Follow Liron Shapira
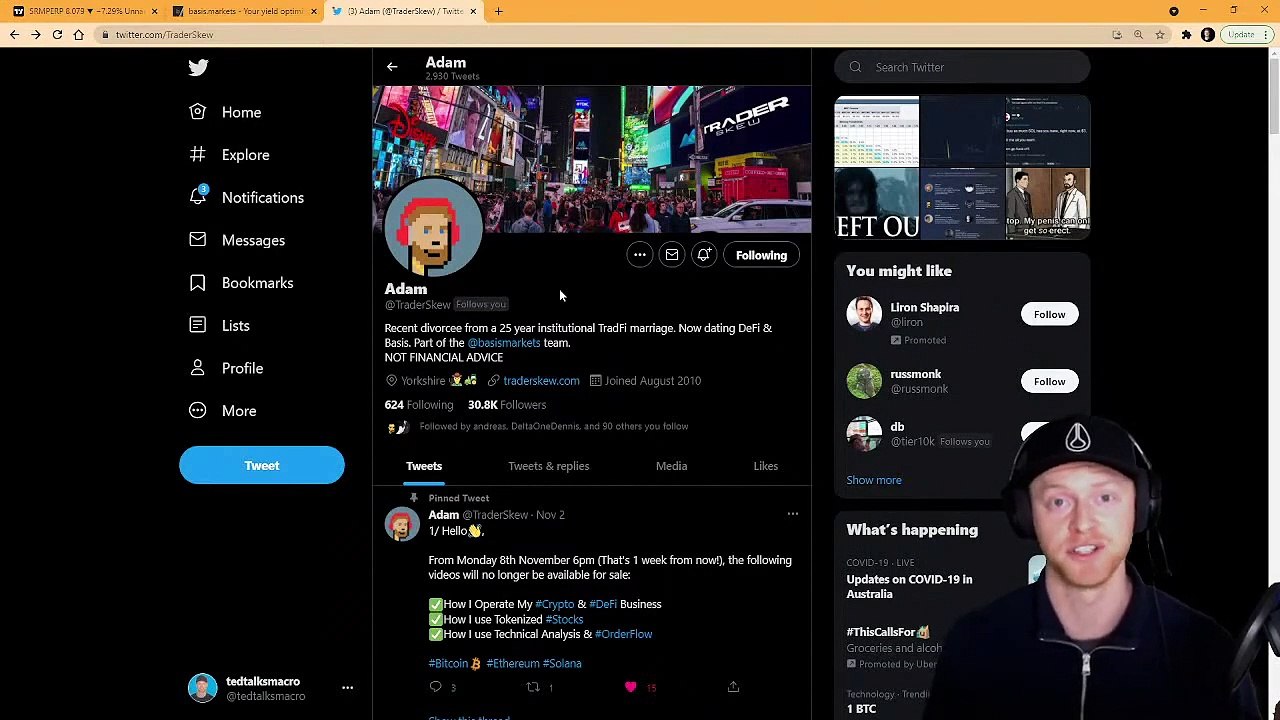1280x720 pixels. click(x=1049, y=314)
